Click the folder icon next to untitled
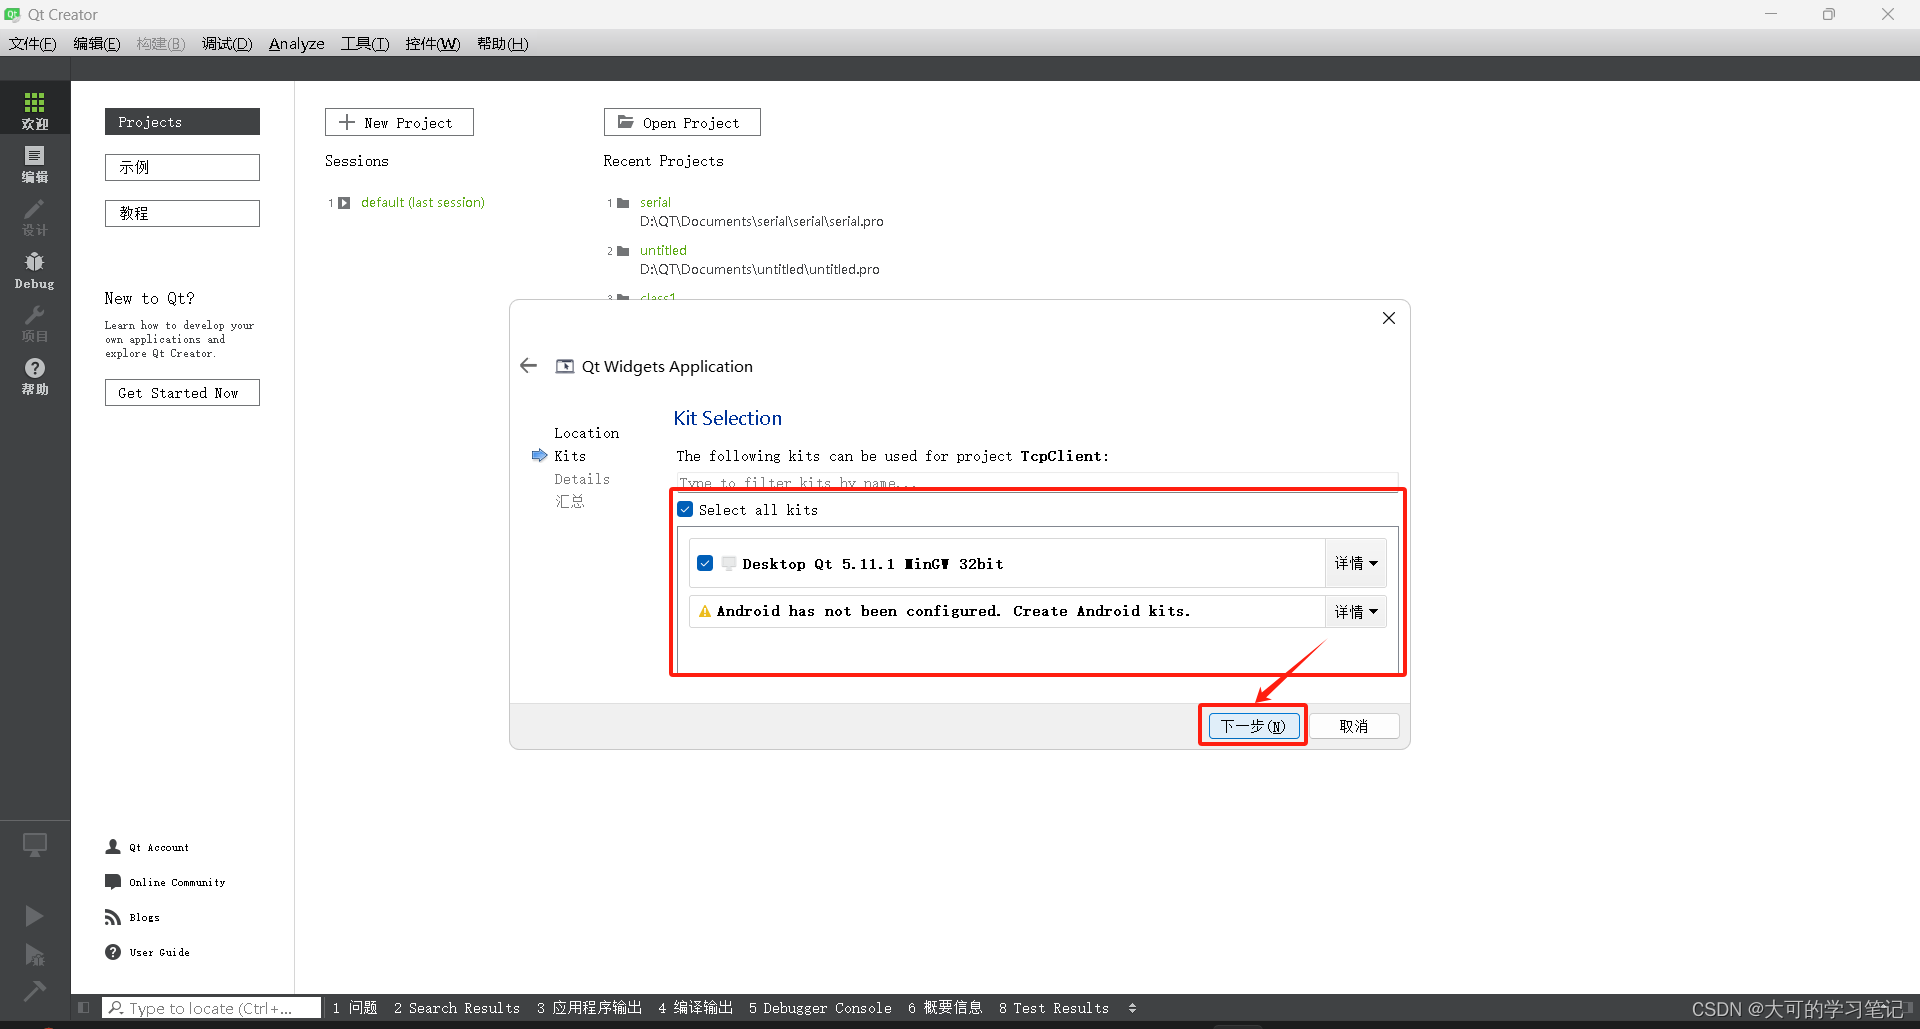Screen dimensions: 1920x1029 click(623, 251)
